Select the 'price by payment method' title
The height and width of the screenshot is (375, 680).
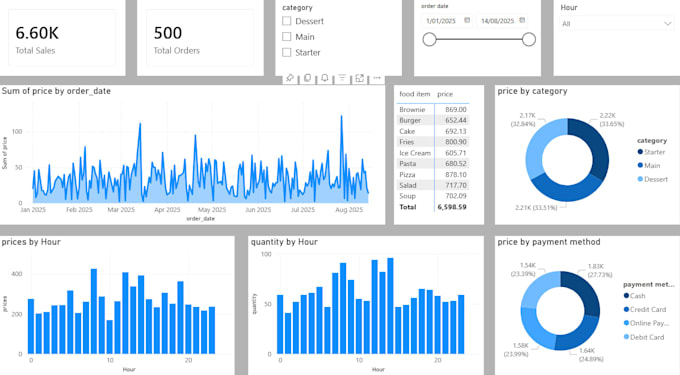click(549, 242)
